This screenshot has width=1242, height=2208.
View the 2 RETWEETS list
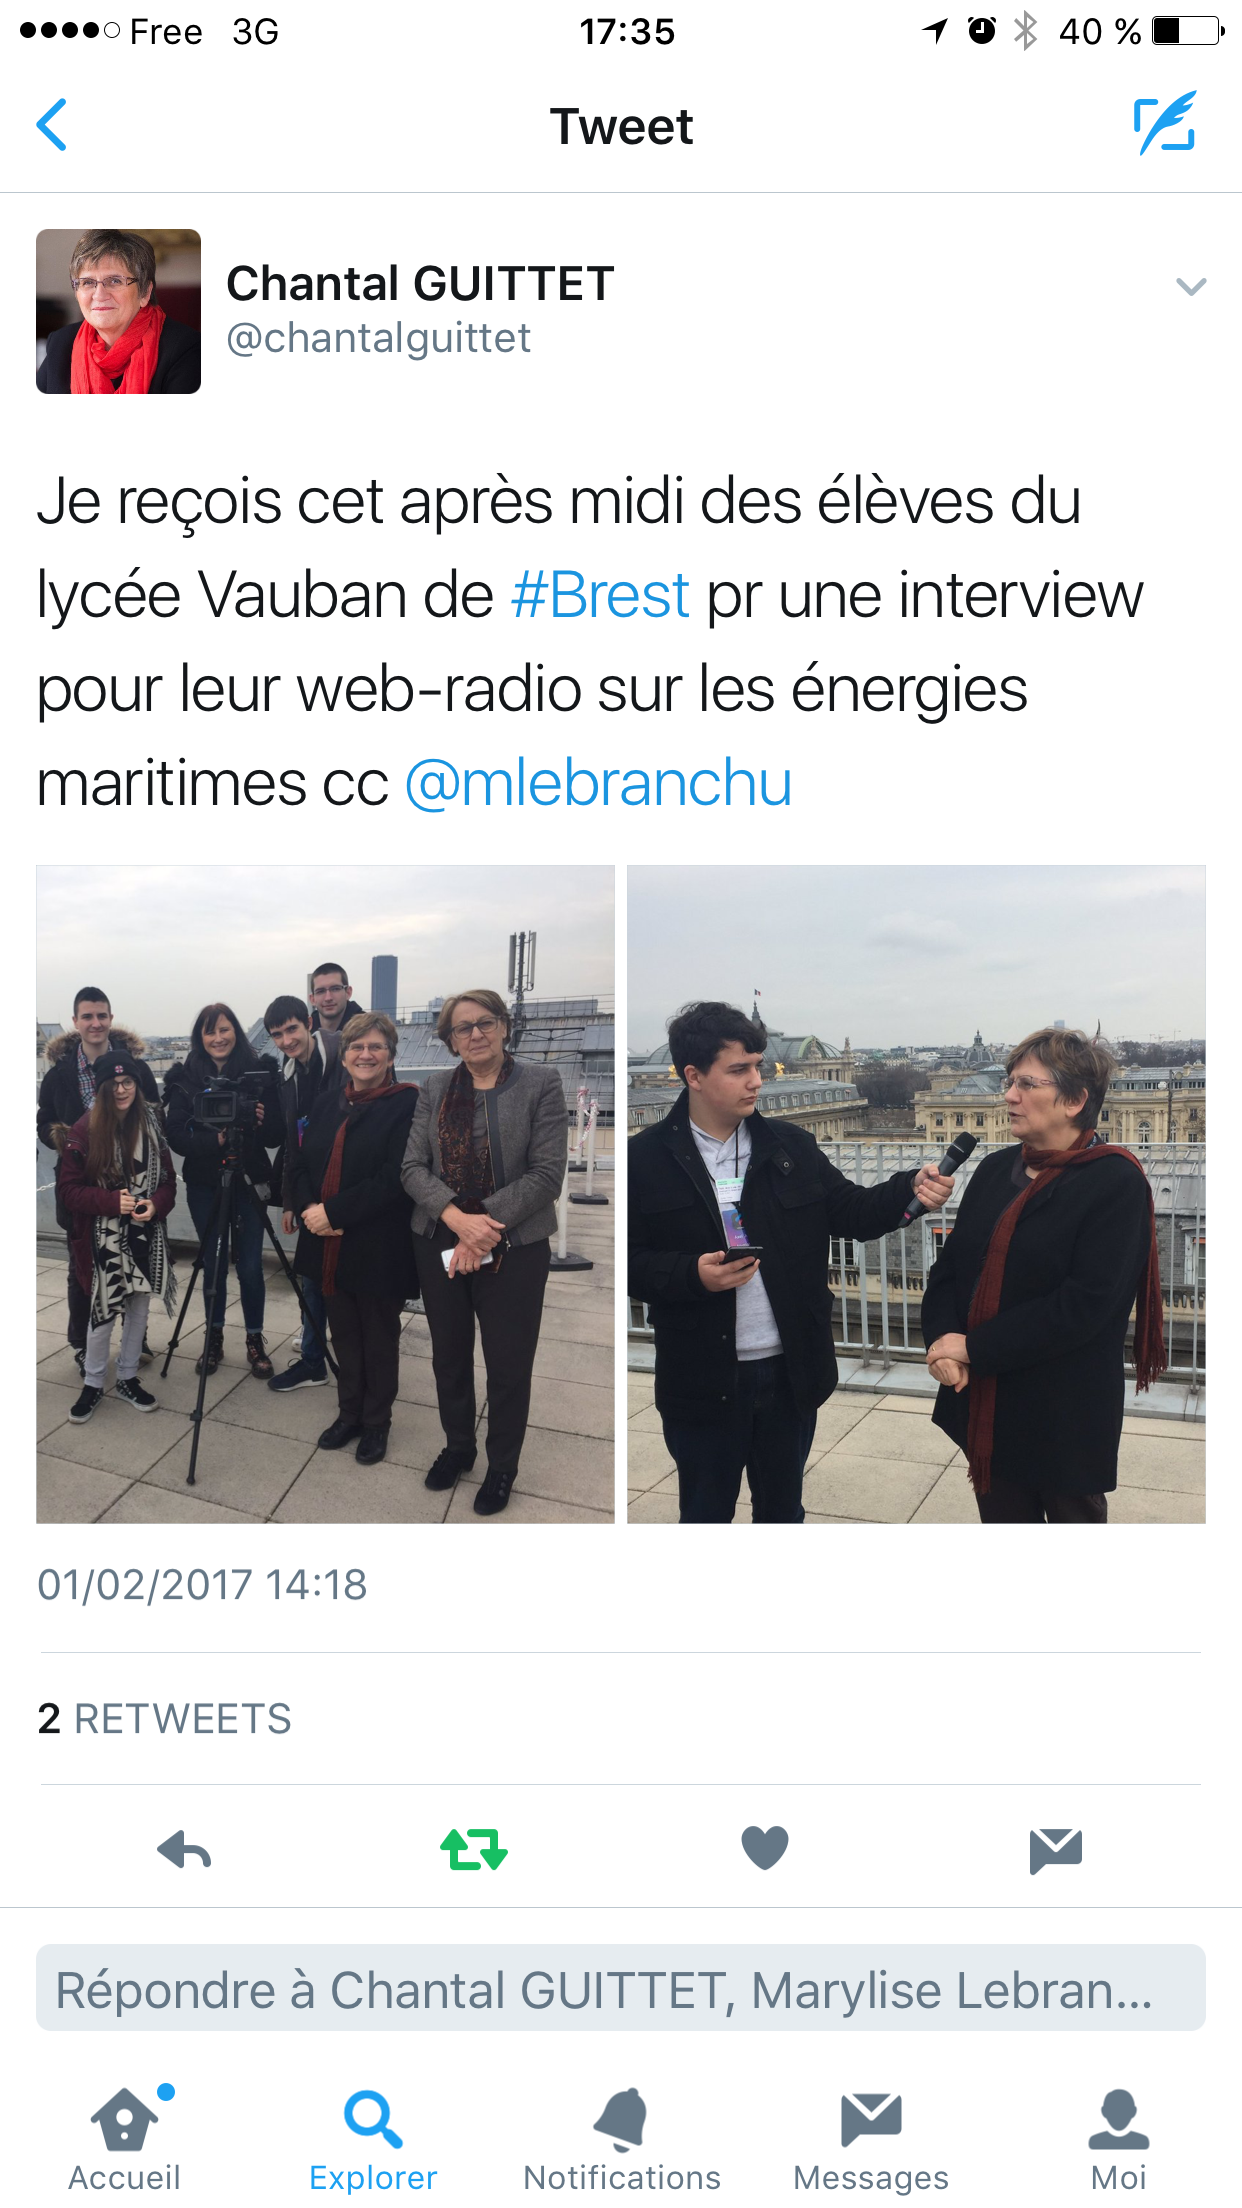[x=164, y=1719]
